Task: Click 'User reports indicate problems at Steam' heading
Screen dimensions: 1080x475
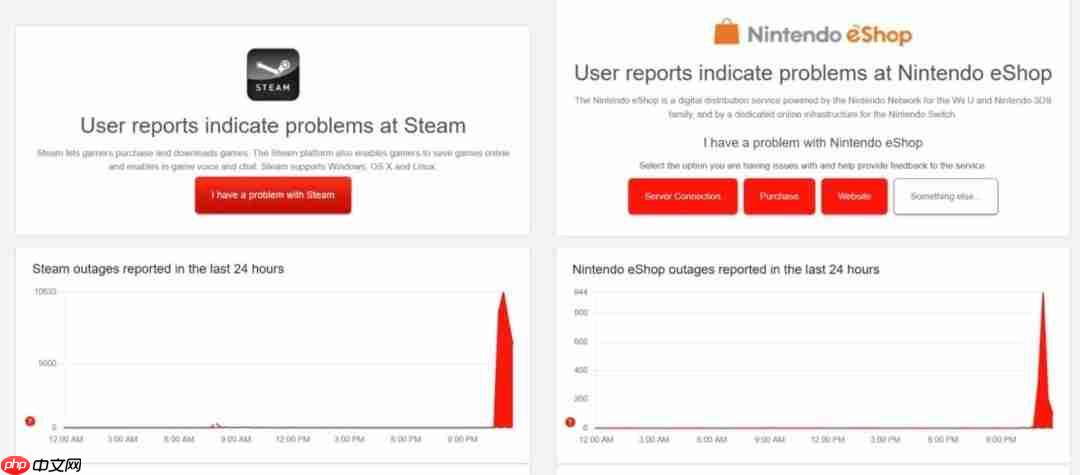Action: [x=273, y=126]
